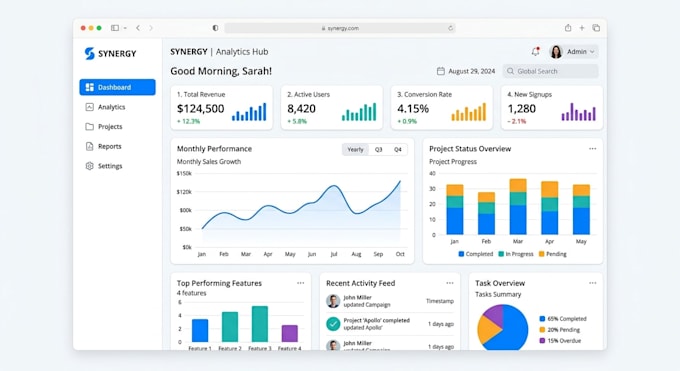Screen dimensions: 680x371
Task: Toggle the In Progress legend teal swatch
Action: pos(501,254)
